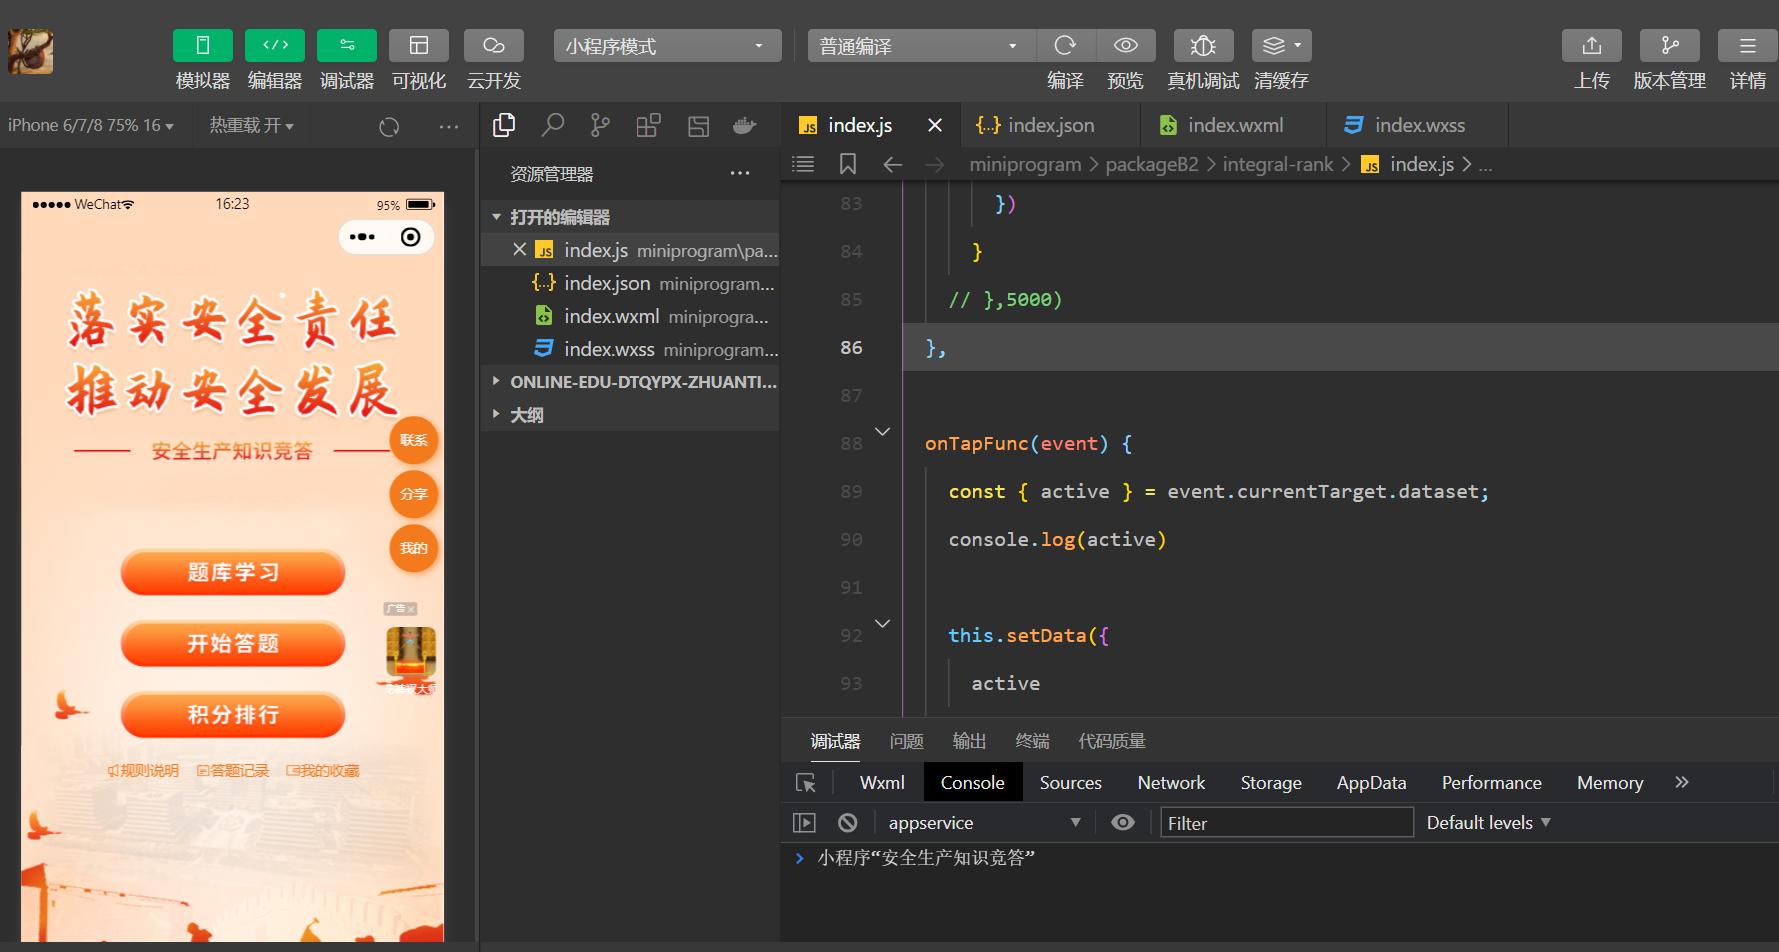Select the Network devtools tab
Image resolution: width=1779 pixels, height=952 pixels.
point(1171,783)
